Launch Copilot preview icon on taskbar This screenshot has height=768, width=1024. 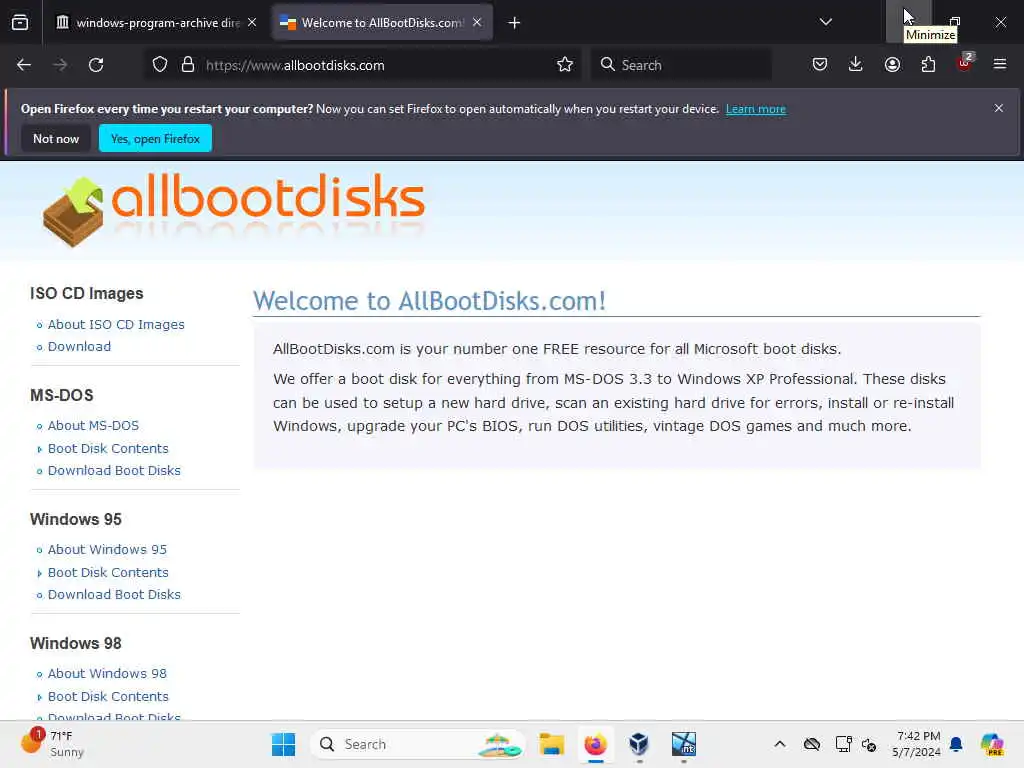point(992,744)
